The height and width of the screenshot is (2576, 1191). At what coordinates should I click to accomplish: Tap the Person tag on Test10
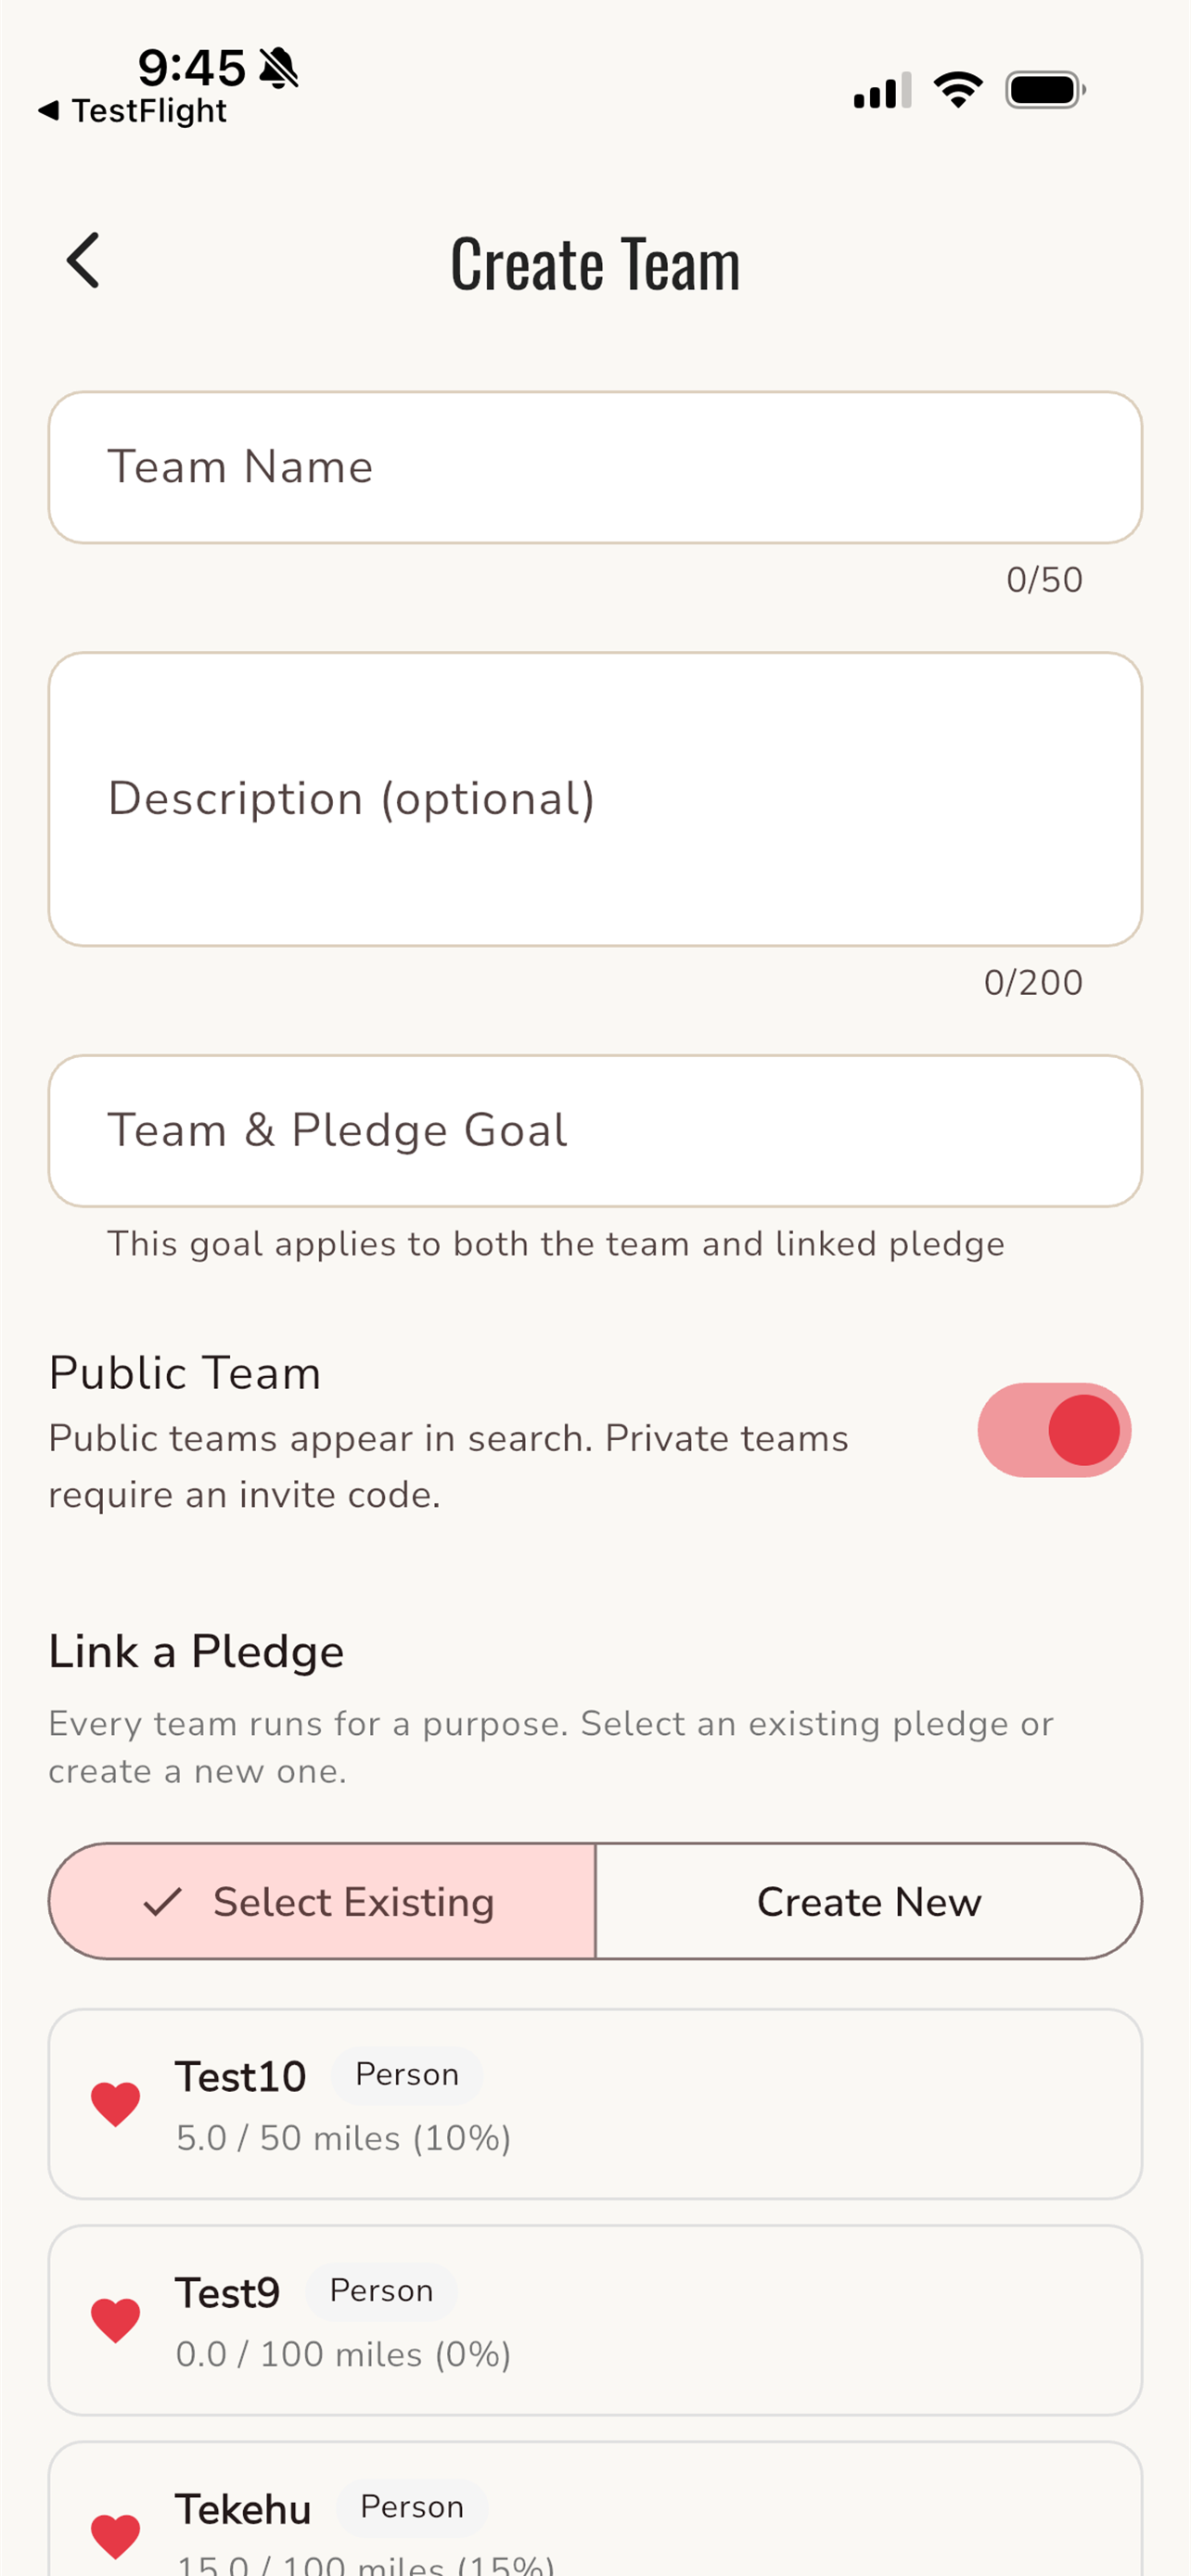point(407,2075)
